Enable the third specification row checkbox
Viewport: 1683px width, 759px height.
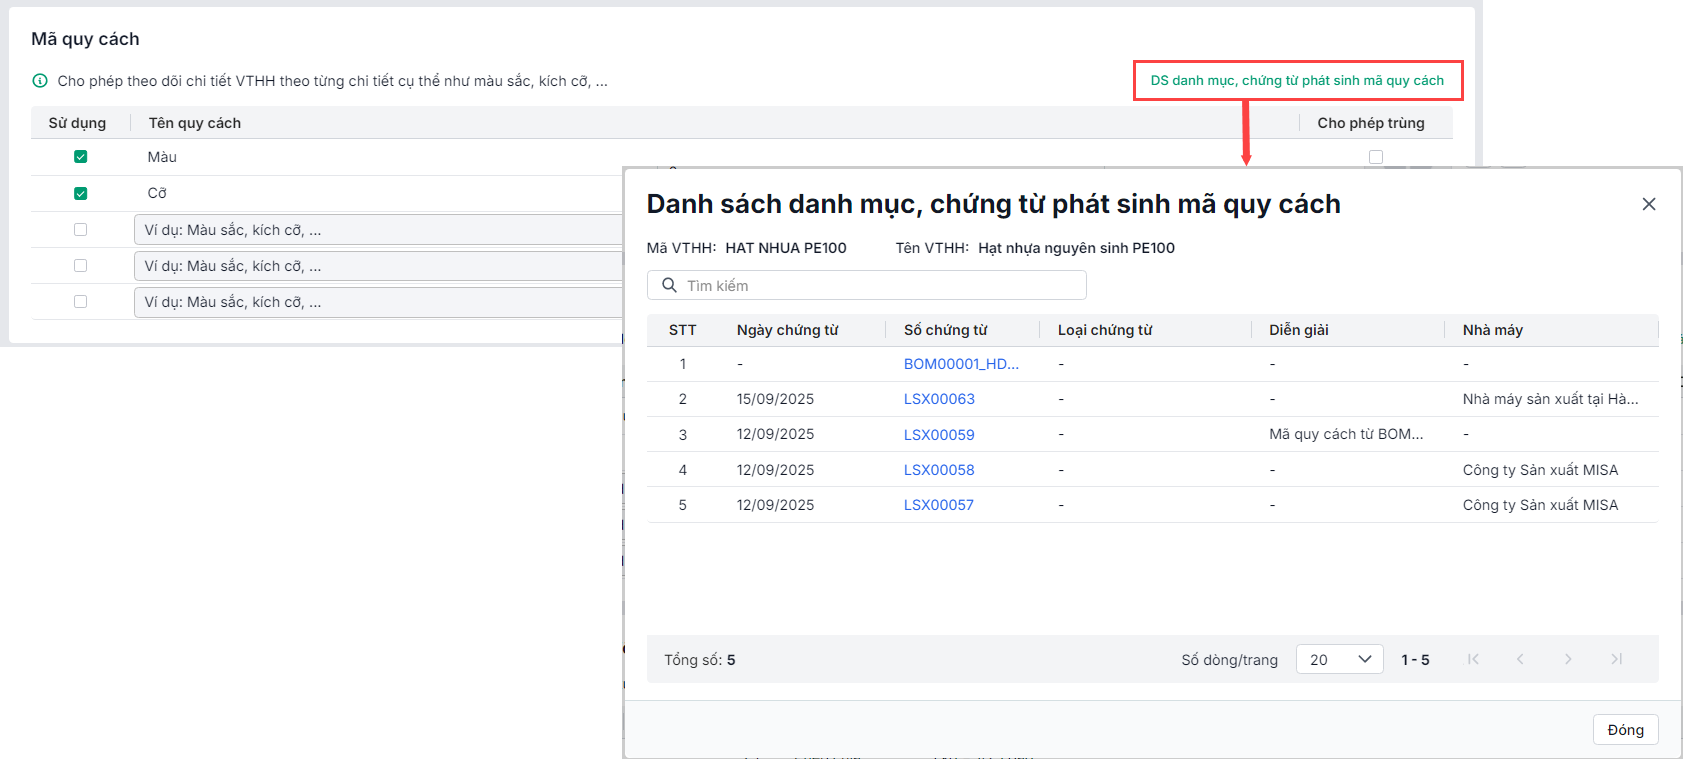point(81,230)
